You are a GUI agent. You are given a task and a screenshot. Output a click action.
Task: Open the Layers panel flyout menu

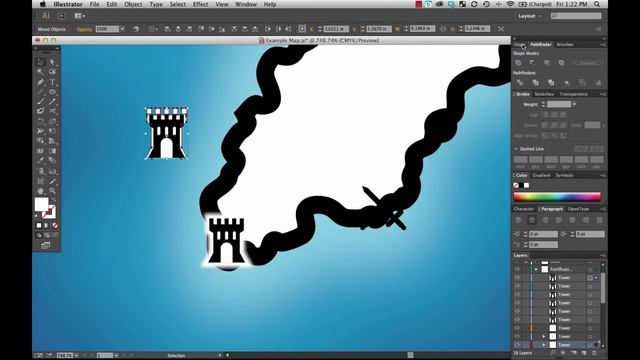click(x=603, y=256)
